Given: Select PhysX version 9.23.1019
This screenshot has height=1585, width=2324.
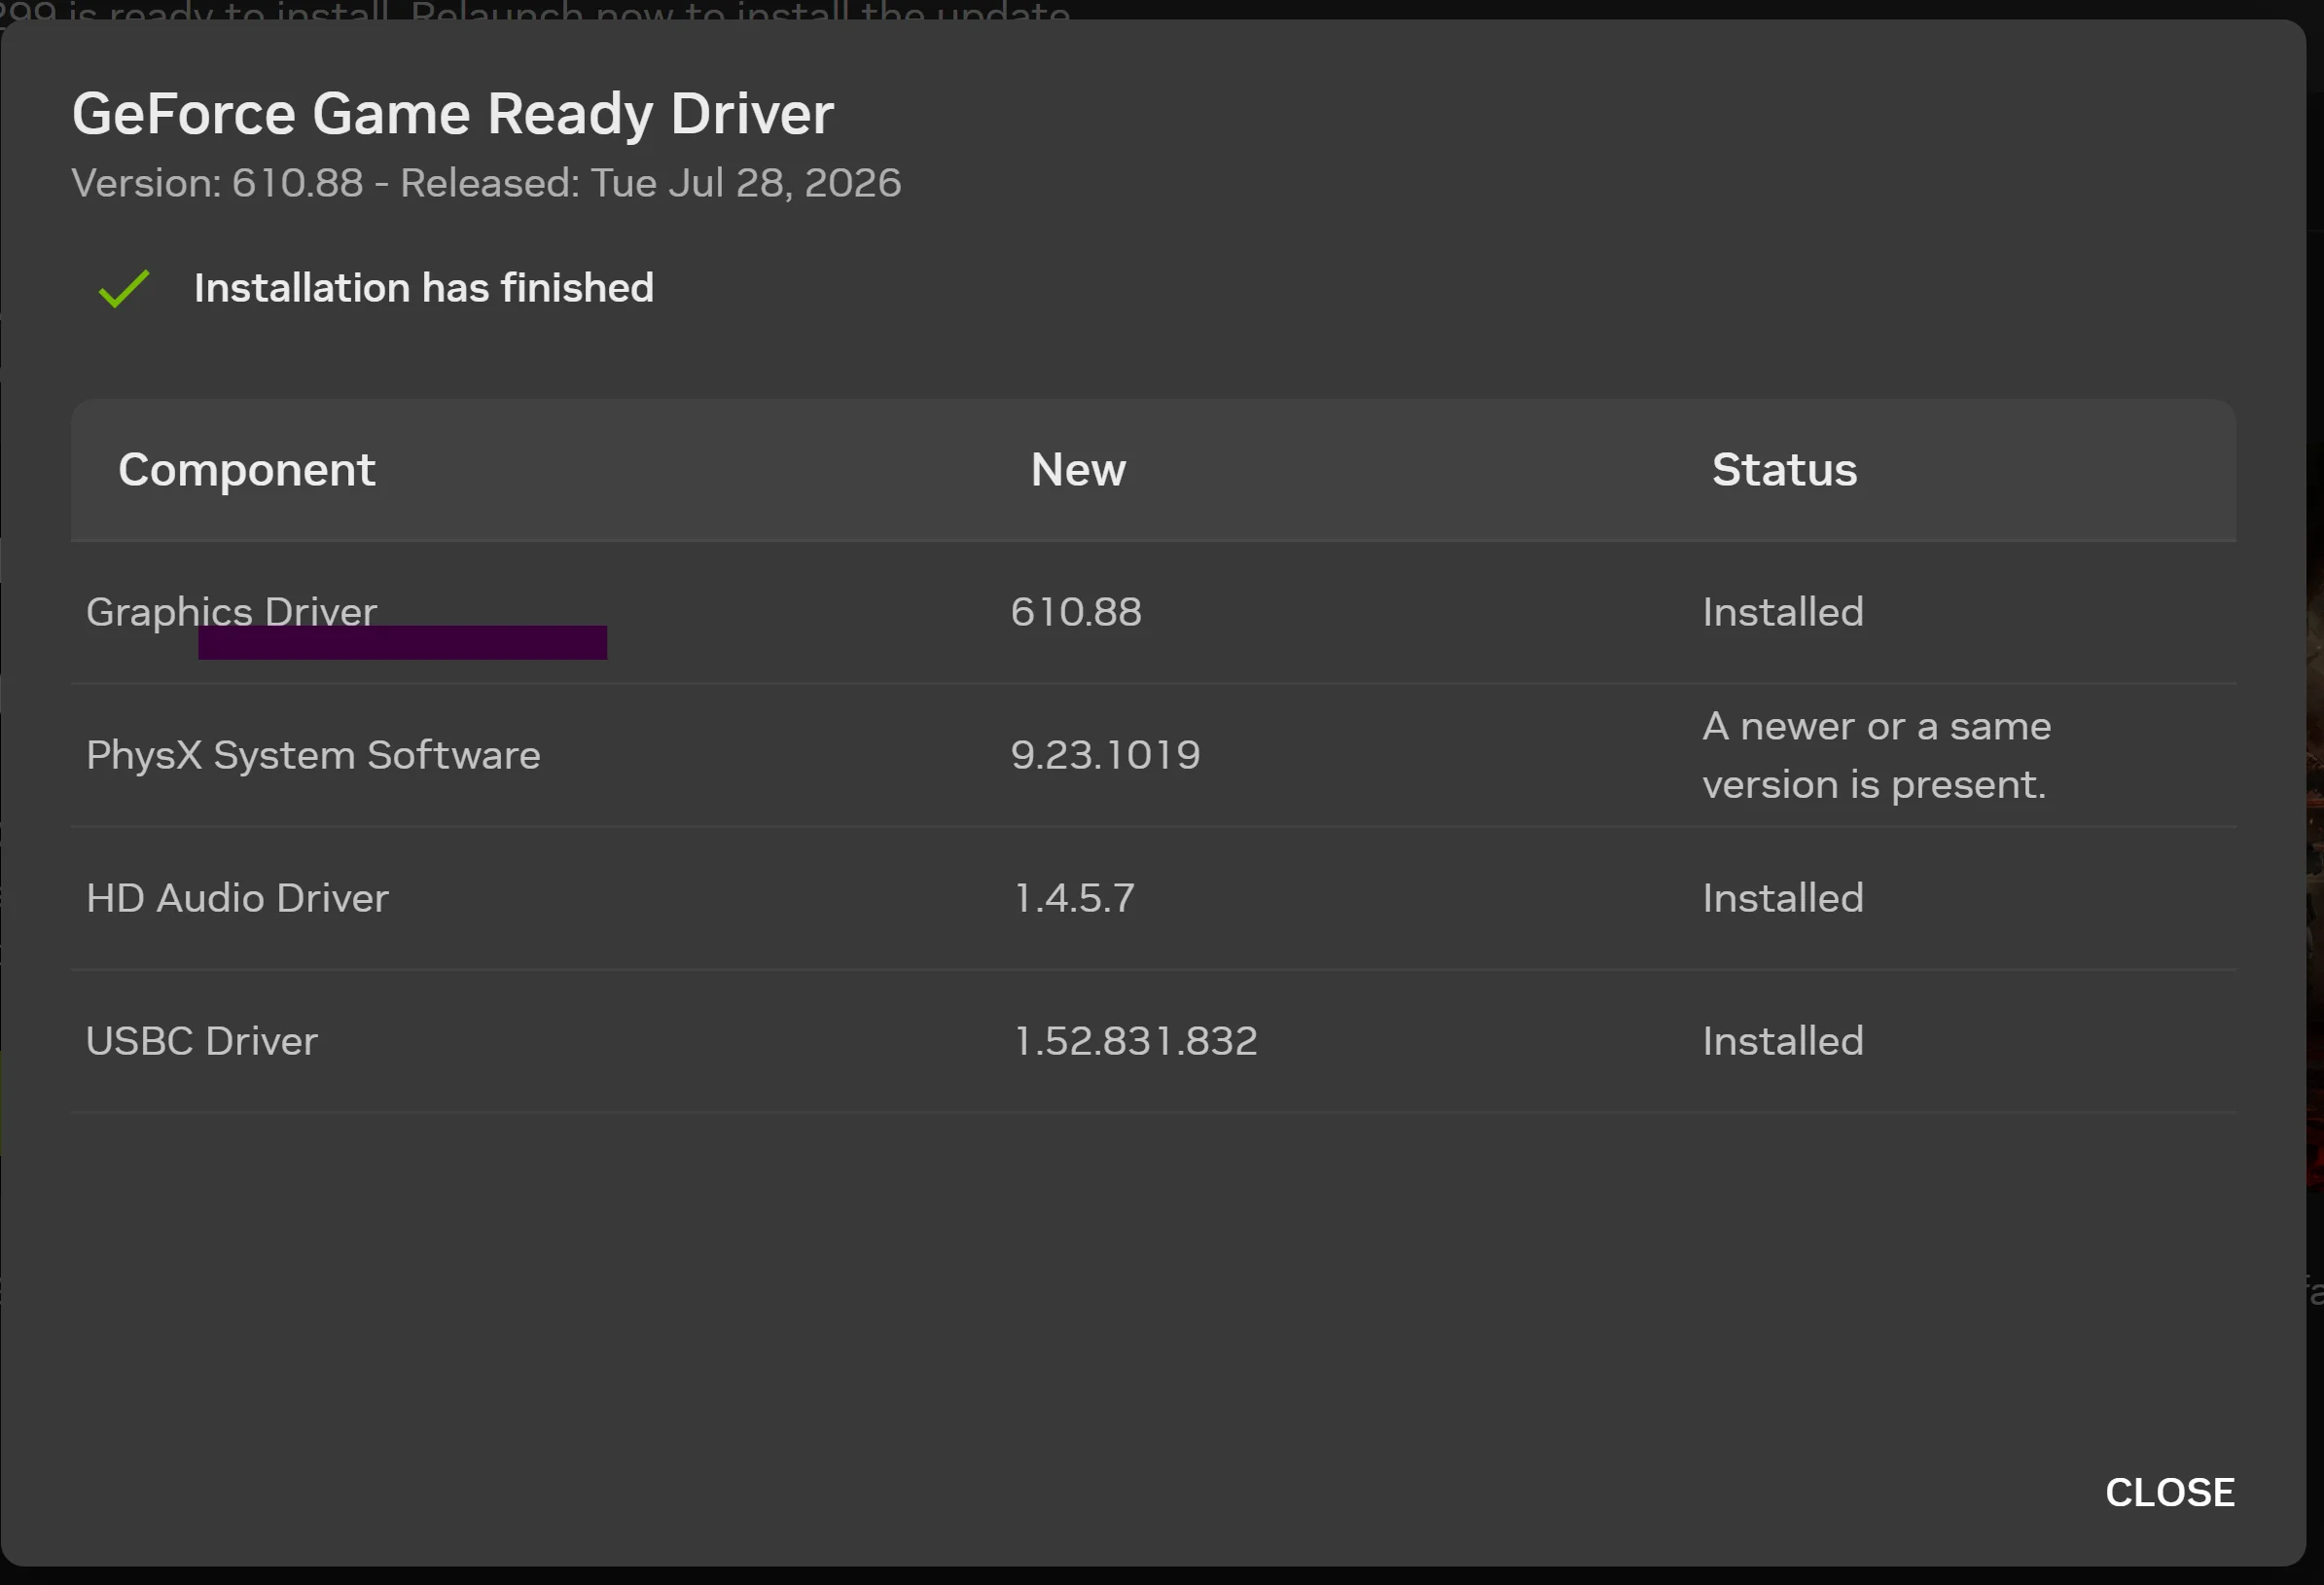Looking at the screenshot, I should 1105,755.
